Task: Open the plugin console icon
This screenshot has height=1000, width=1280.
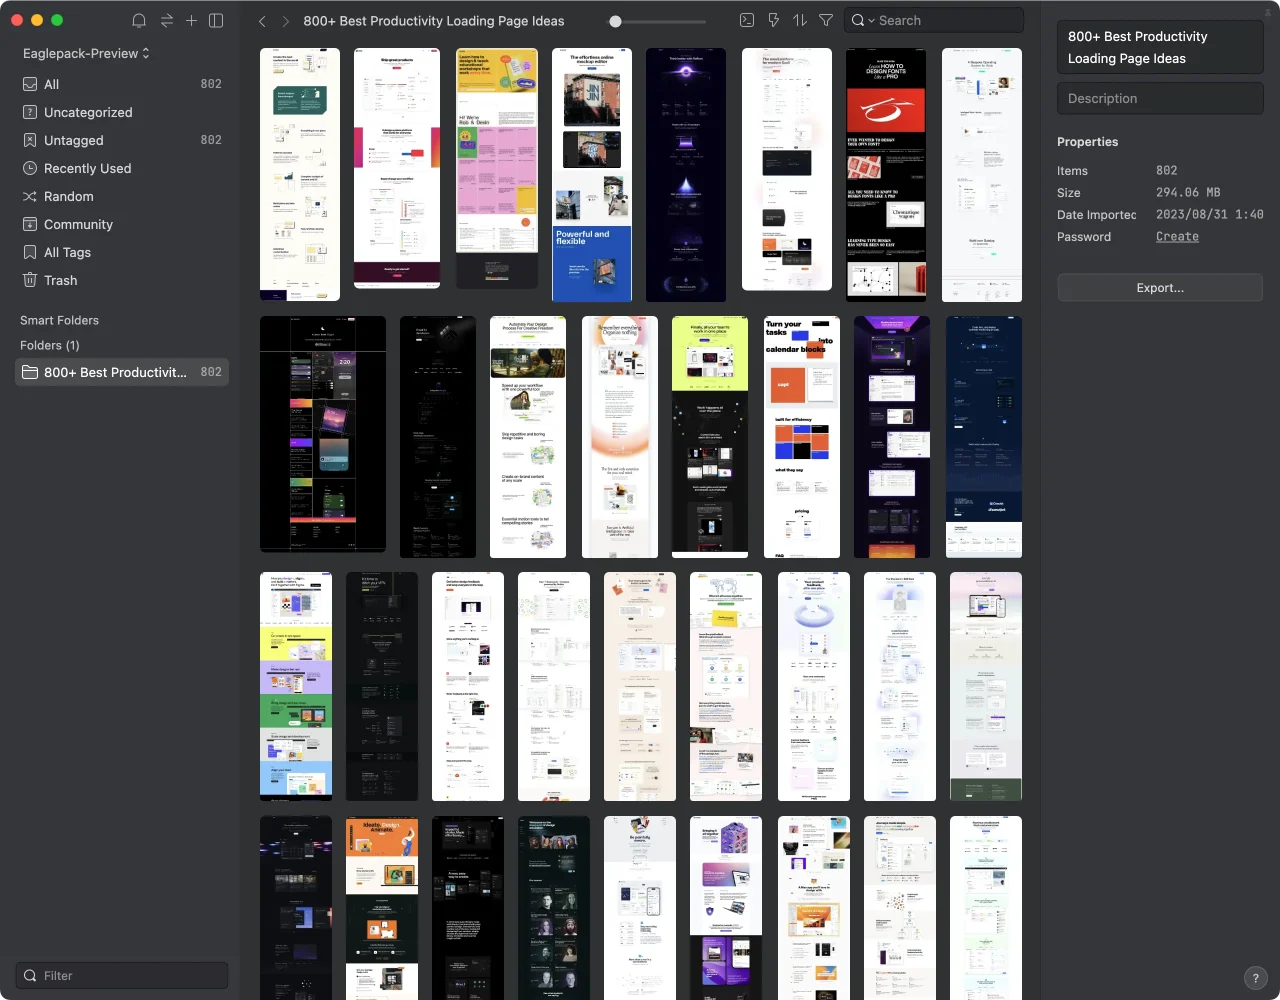Action: pyautogui.click(x=746, y=20)
